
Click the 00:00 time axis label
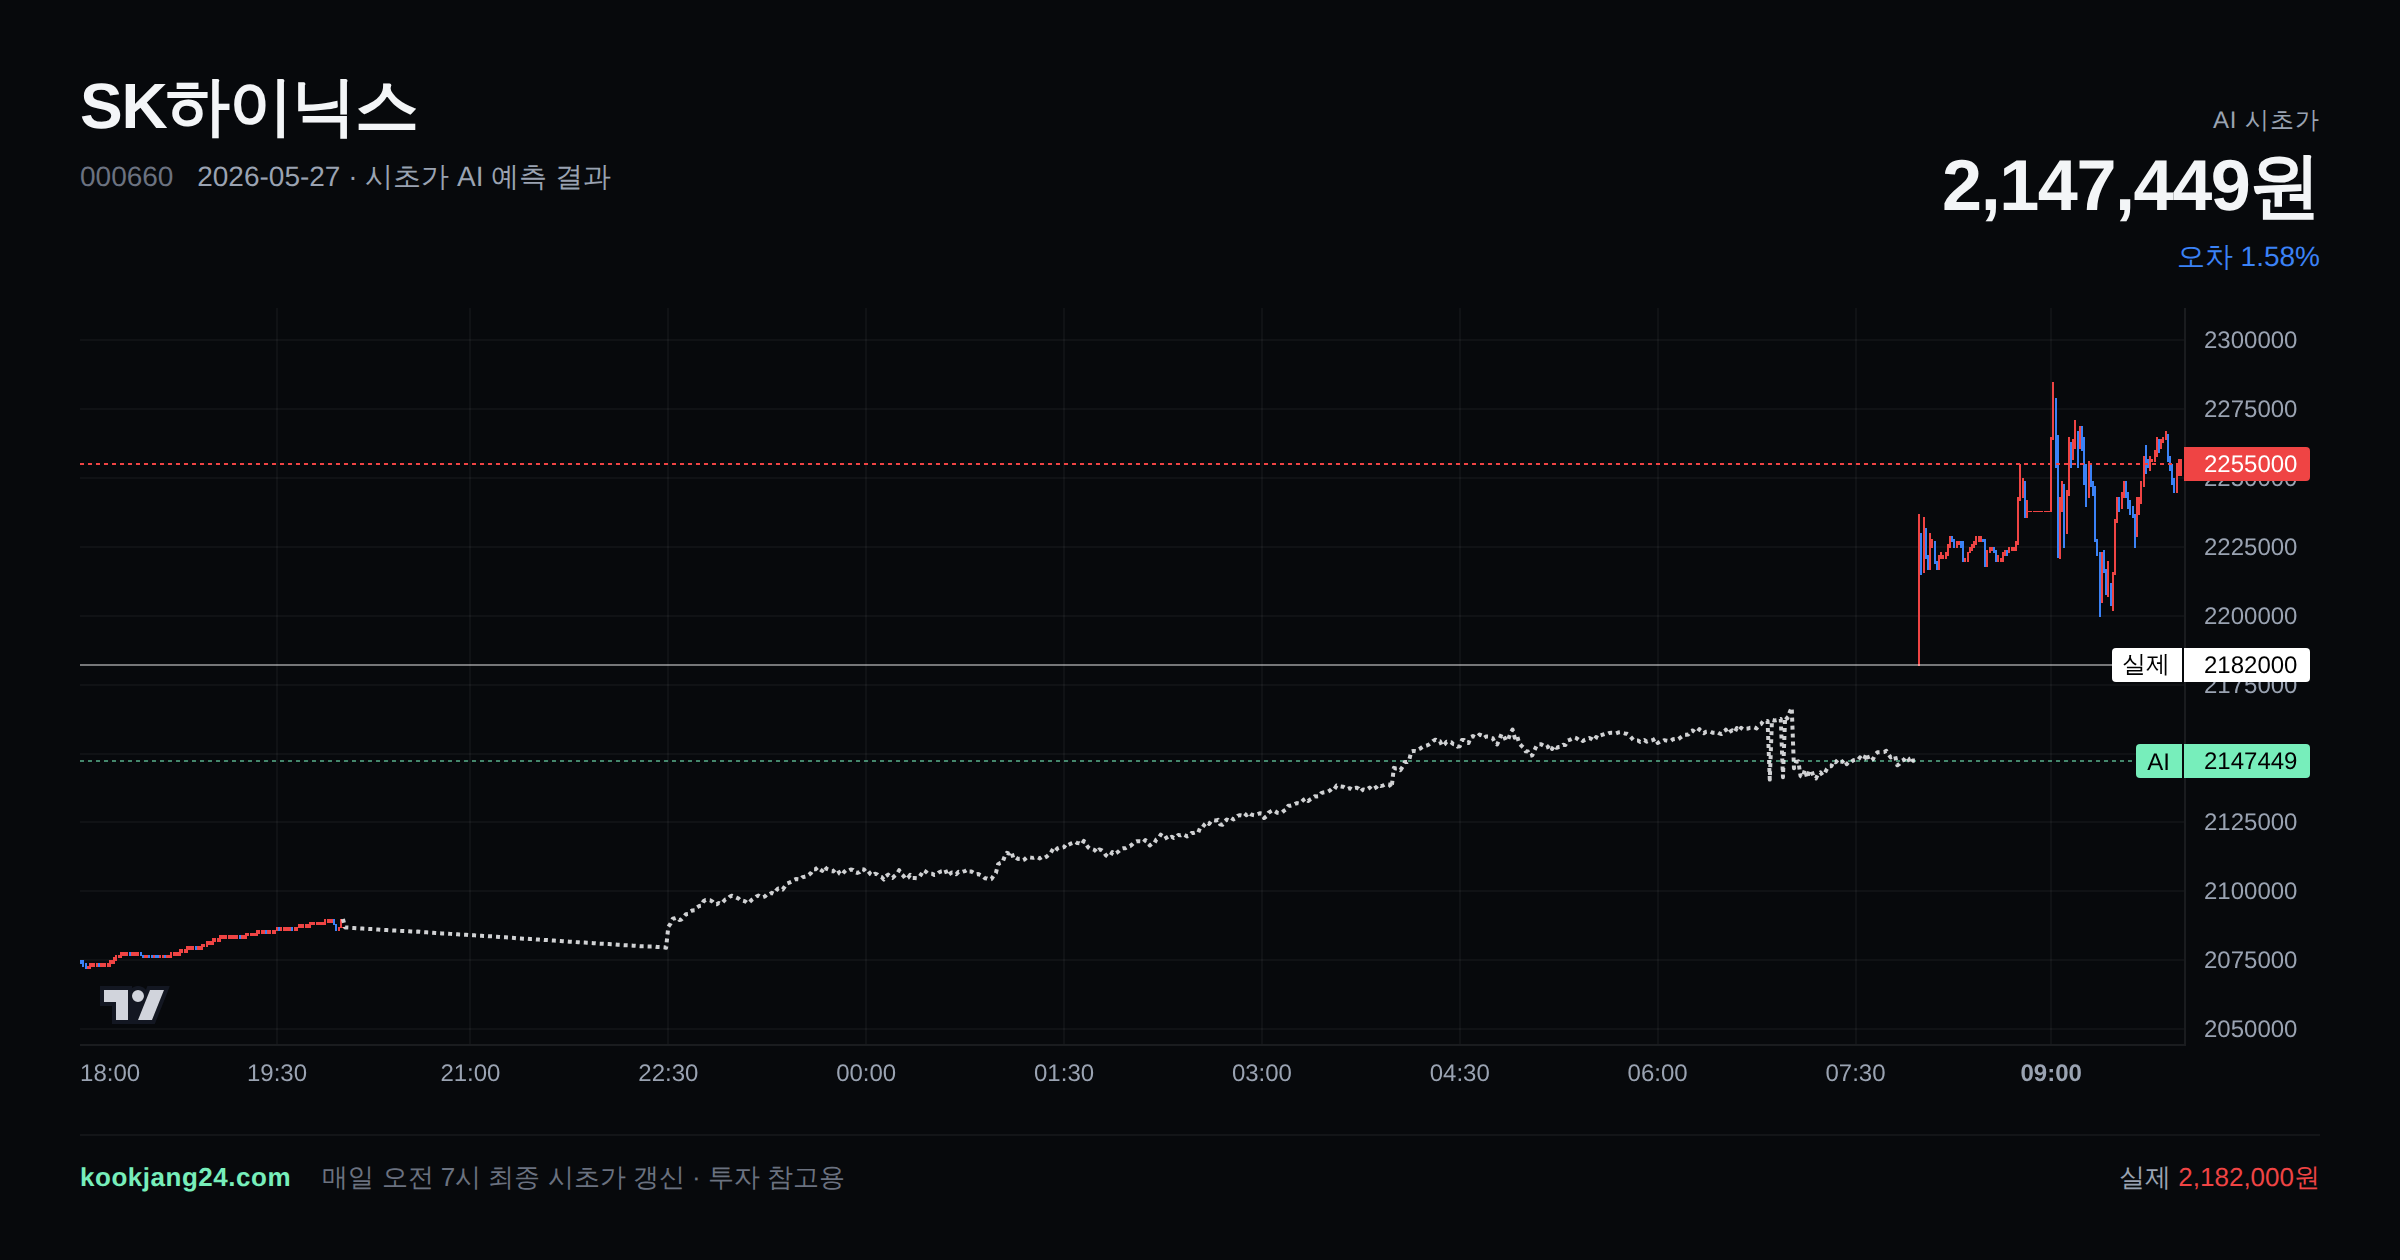point(866,1073)
